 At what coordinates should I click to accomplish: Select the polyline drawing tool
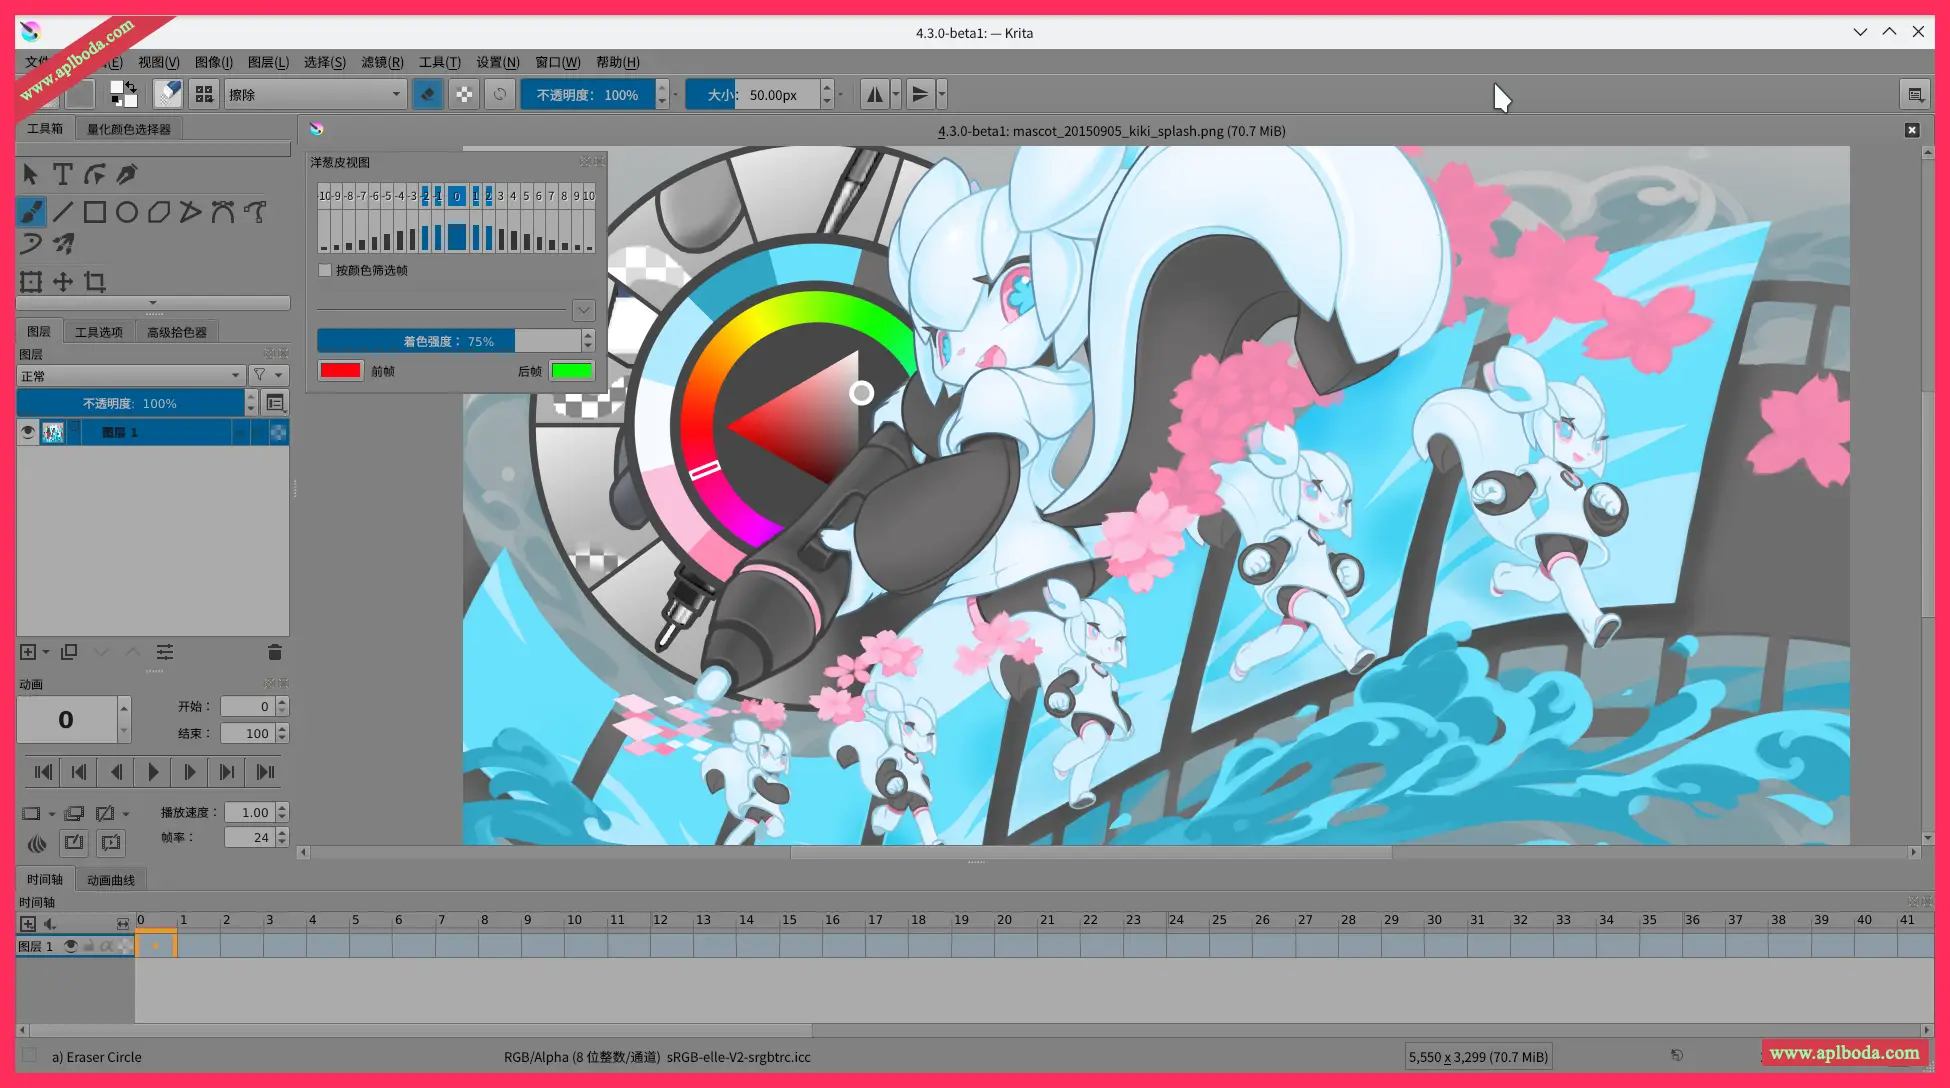(190, 212)
